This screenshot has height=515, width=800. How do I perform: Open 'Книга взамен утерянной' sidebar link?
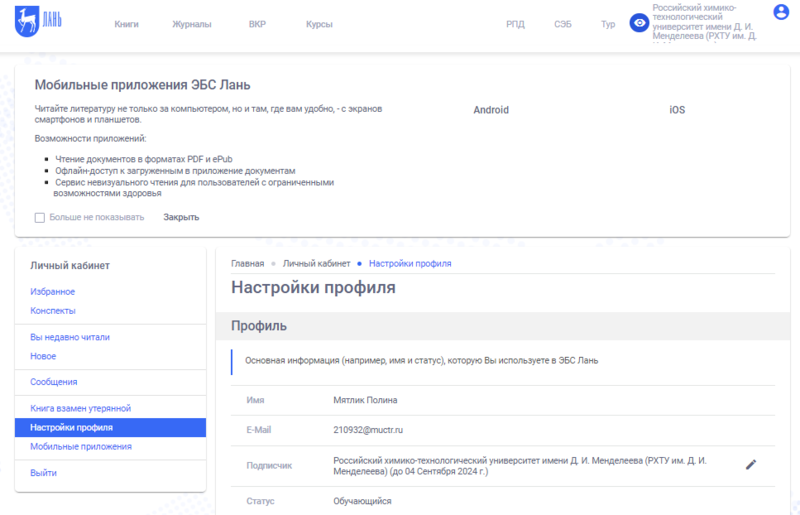click(81, 408)
